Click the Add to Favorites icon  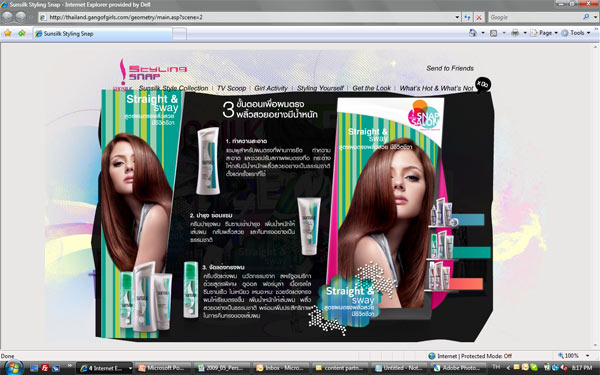(21, 33)
